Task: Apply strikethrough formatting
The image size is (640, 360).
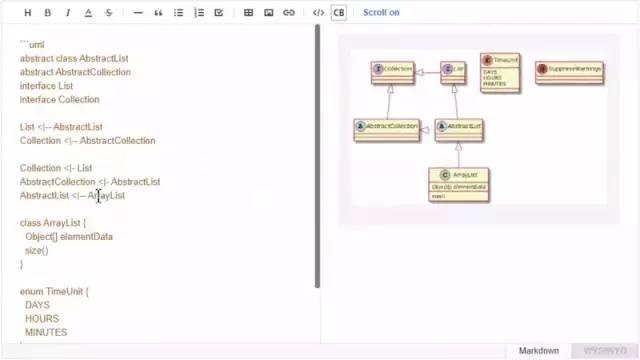Action: [x=108, y=13]
